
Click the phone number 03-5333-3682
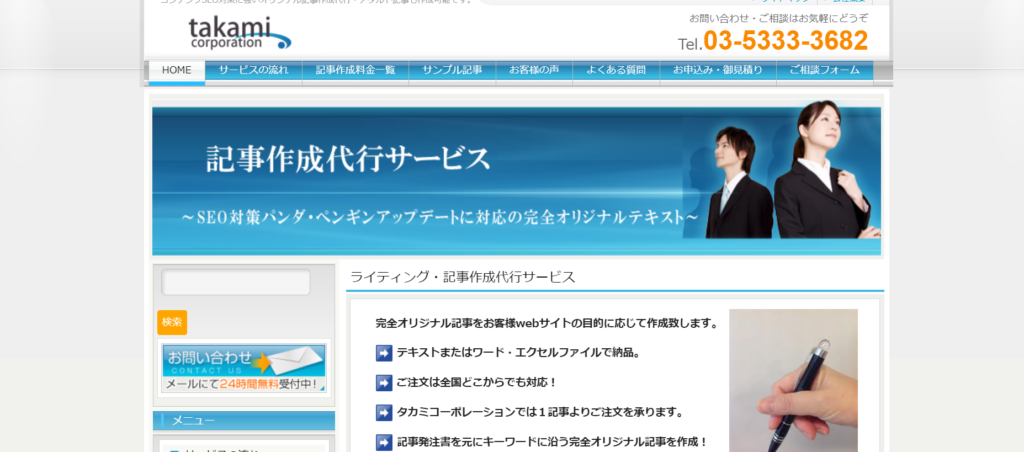coord(786,41)
